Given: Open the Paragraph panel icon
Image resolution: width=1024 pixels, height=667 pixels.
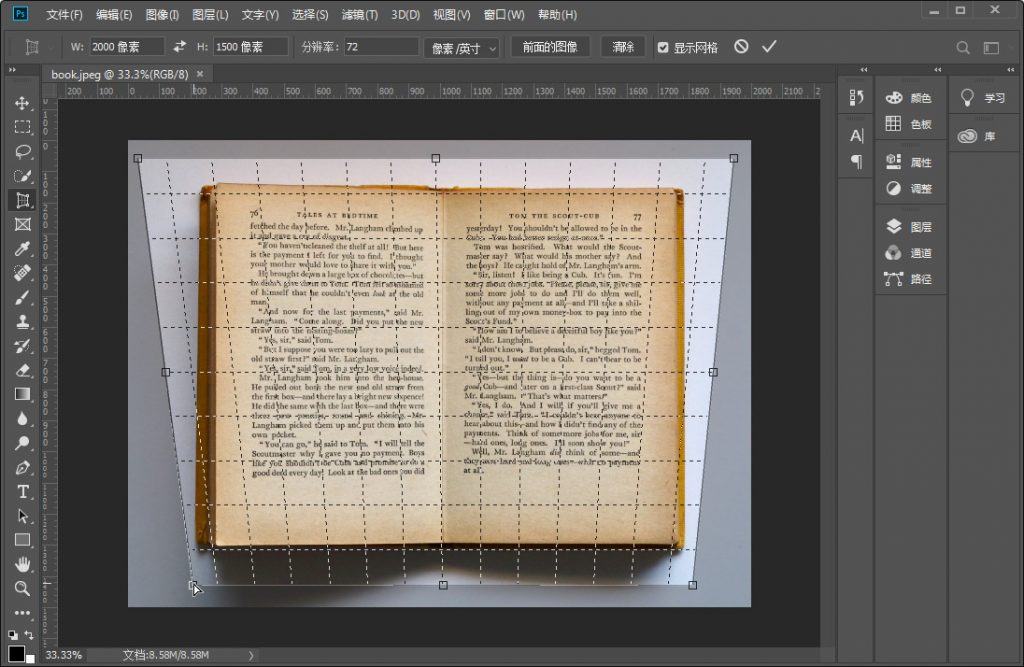Looking at the screenshot, I should pyautogui.click(x=856, y=161).
